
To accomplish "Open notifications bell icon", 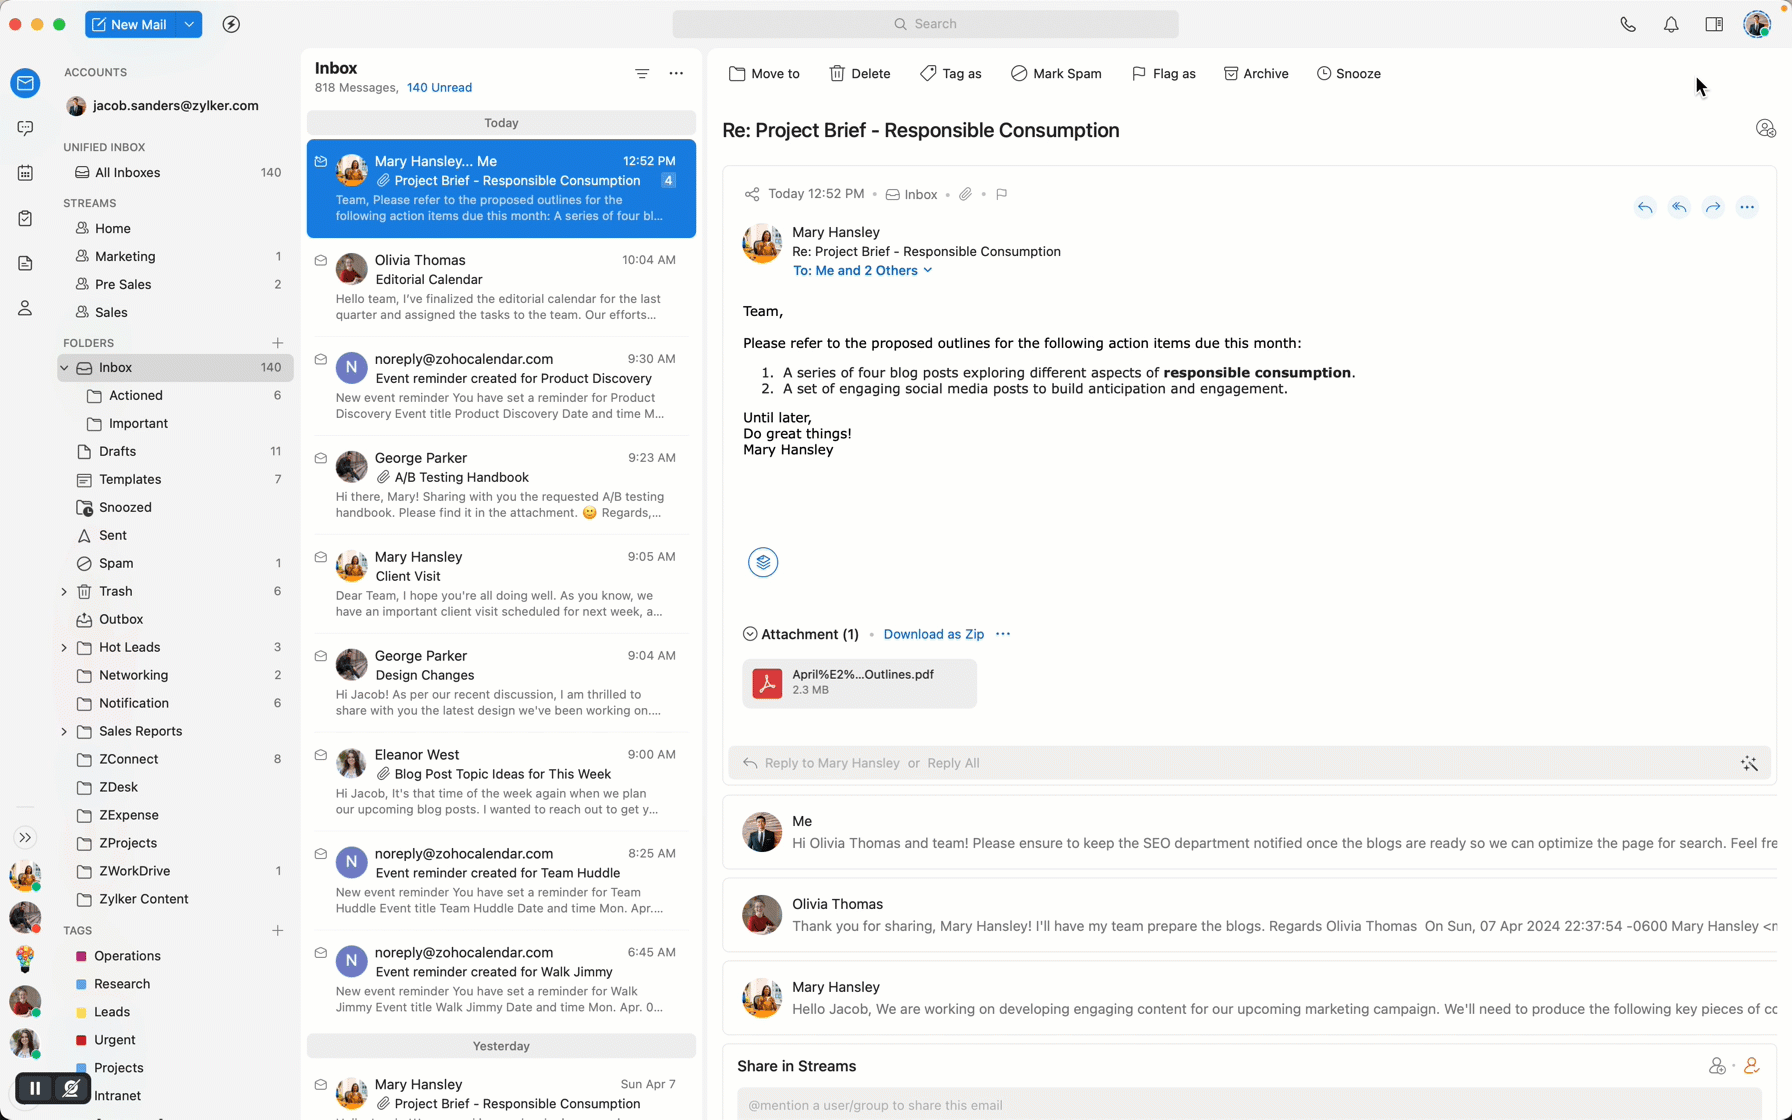I will [1671, 24].
